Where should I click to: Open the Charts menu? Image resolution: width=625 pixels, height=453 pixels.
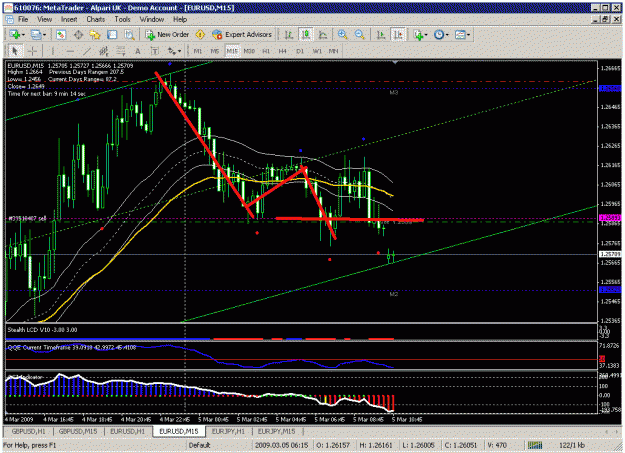pos(96,19)
